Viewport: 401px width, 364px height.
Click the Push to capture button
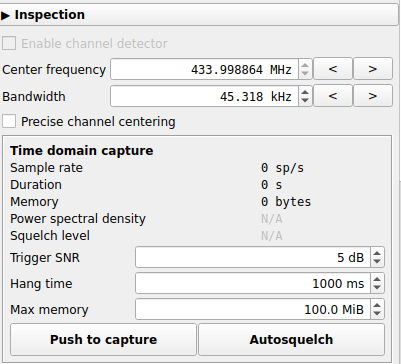(x=103, y=339)
